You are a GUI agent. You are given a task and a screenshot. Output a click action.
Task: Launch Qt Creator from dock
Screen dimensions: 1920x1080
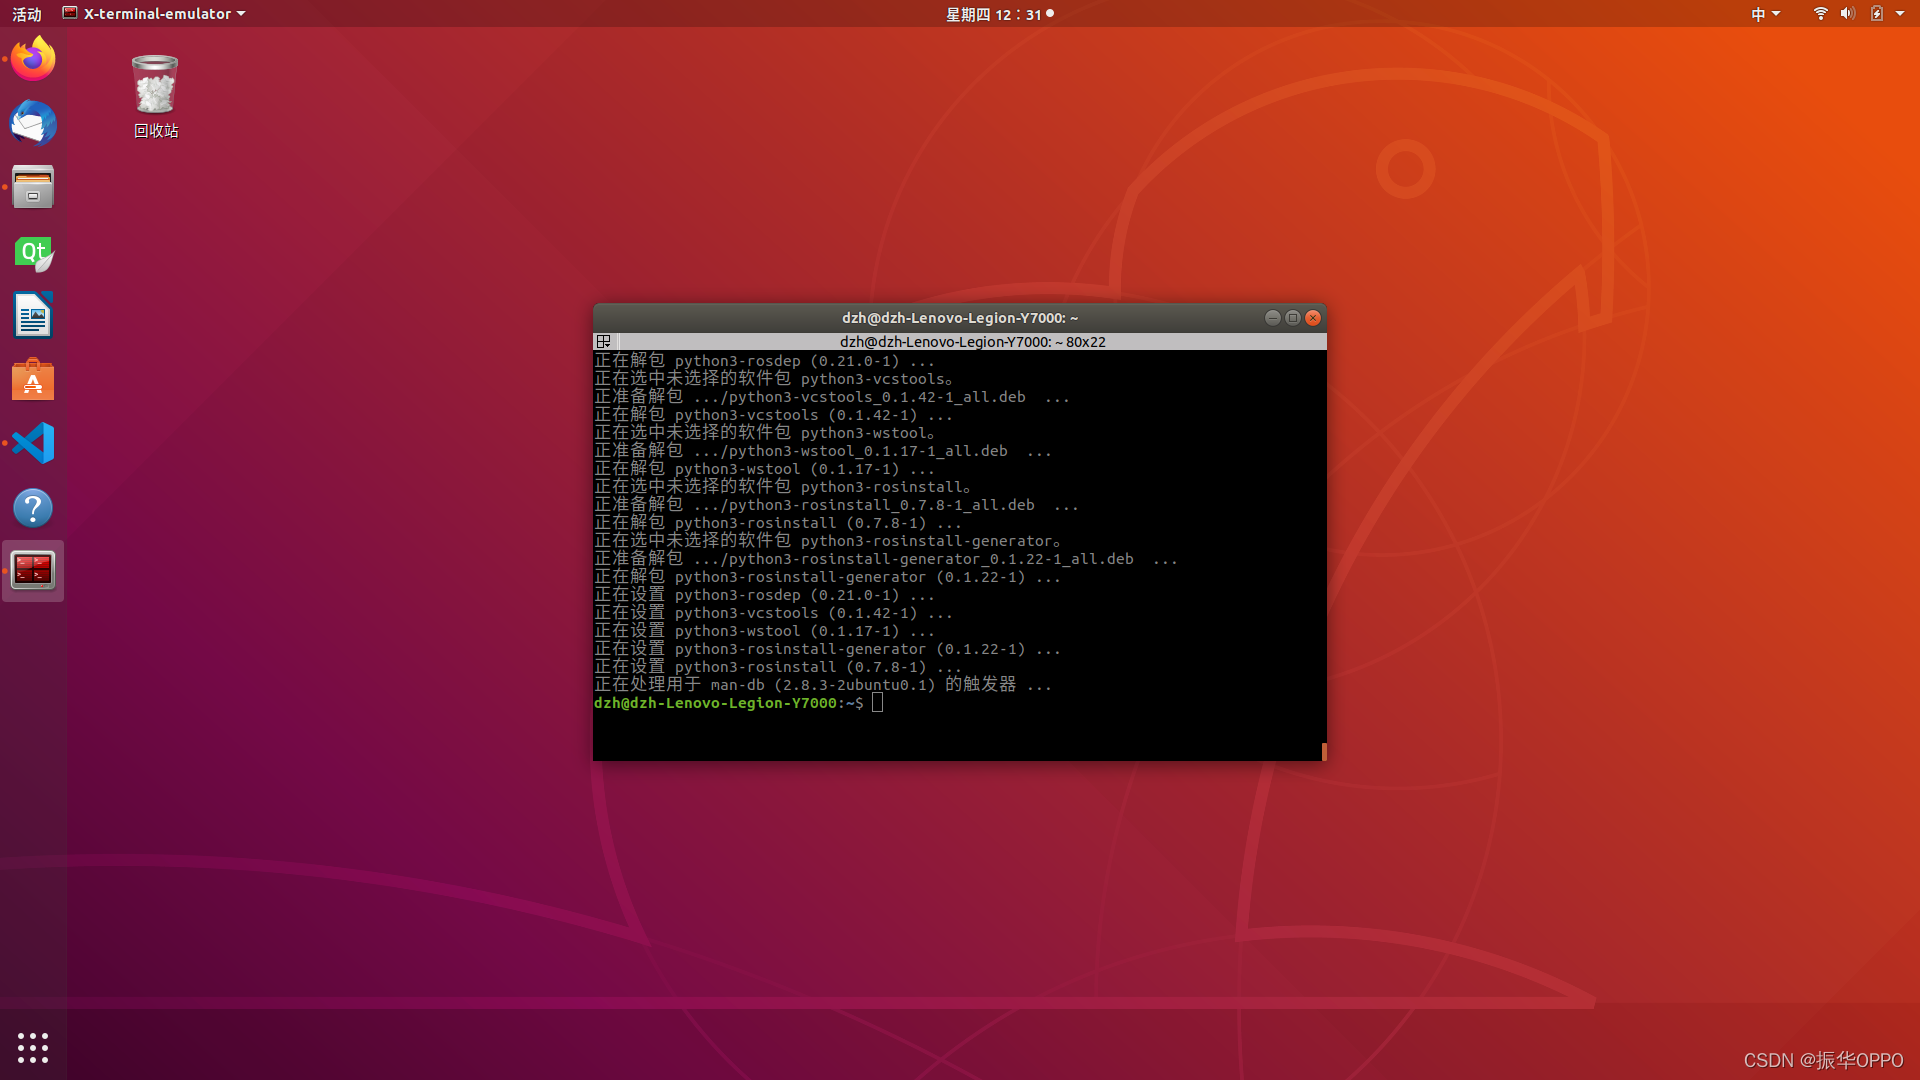click(33, 252)
